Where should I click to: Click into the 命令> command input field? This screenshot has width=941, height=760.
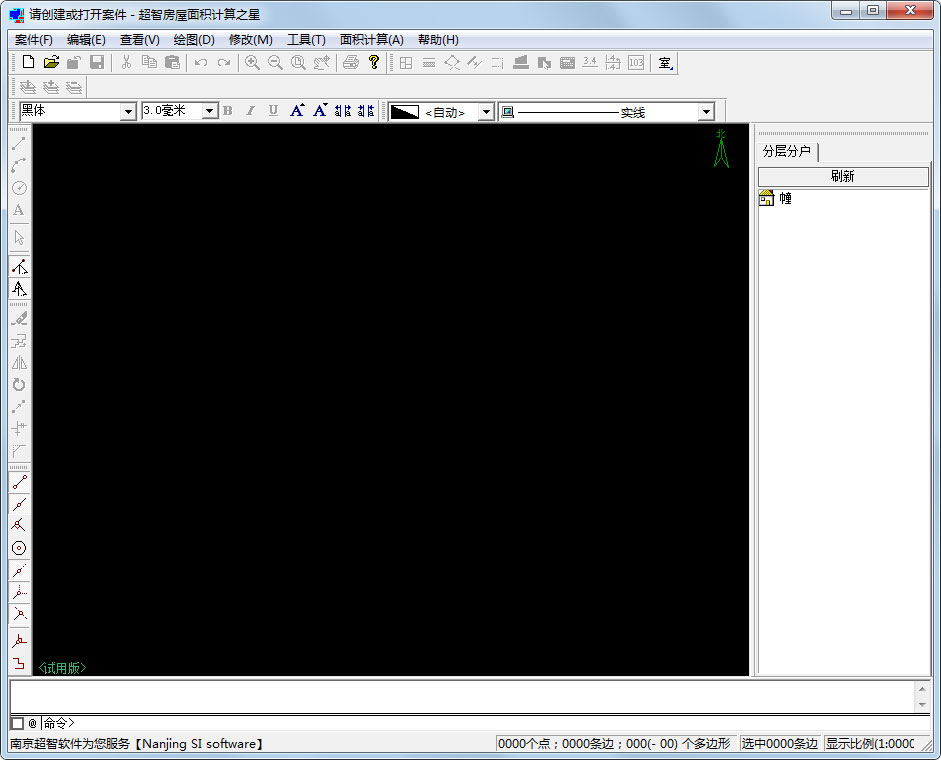485,723
